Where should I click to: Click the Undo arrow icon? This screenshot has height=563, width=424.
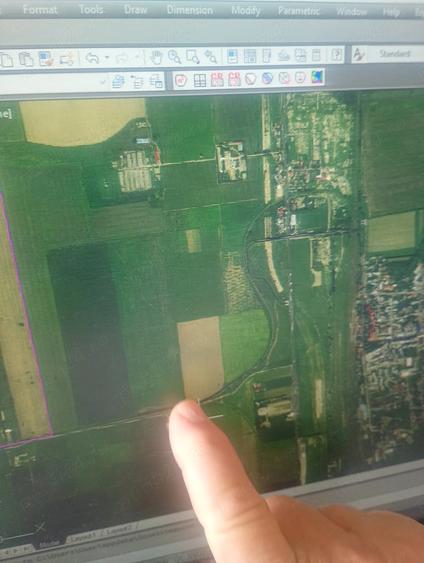[92, 58]
